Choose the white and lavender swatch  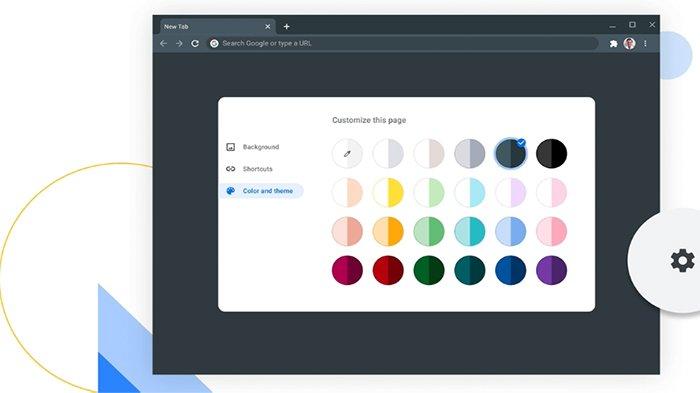tap(511, 192)
